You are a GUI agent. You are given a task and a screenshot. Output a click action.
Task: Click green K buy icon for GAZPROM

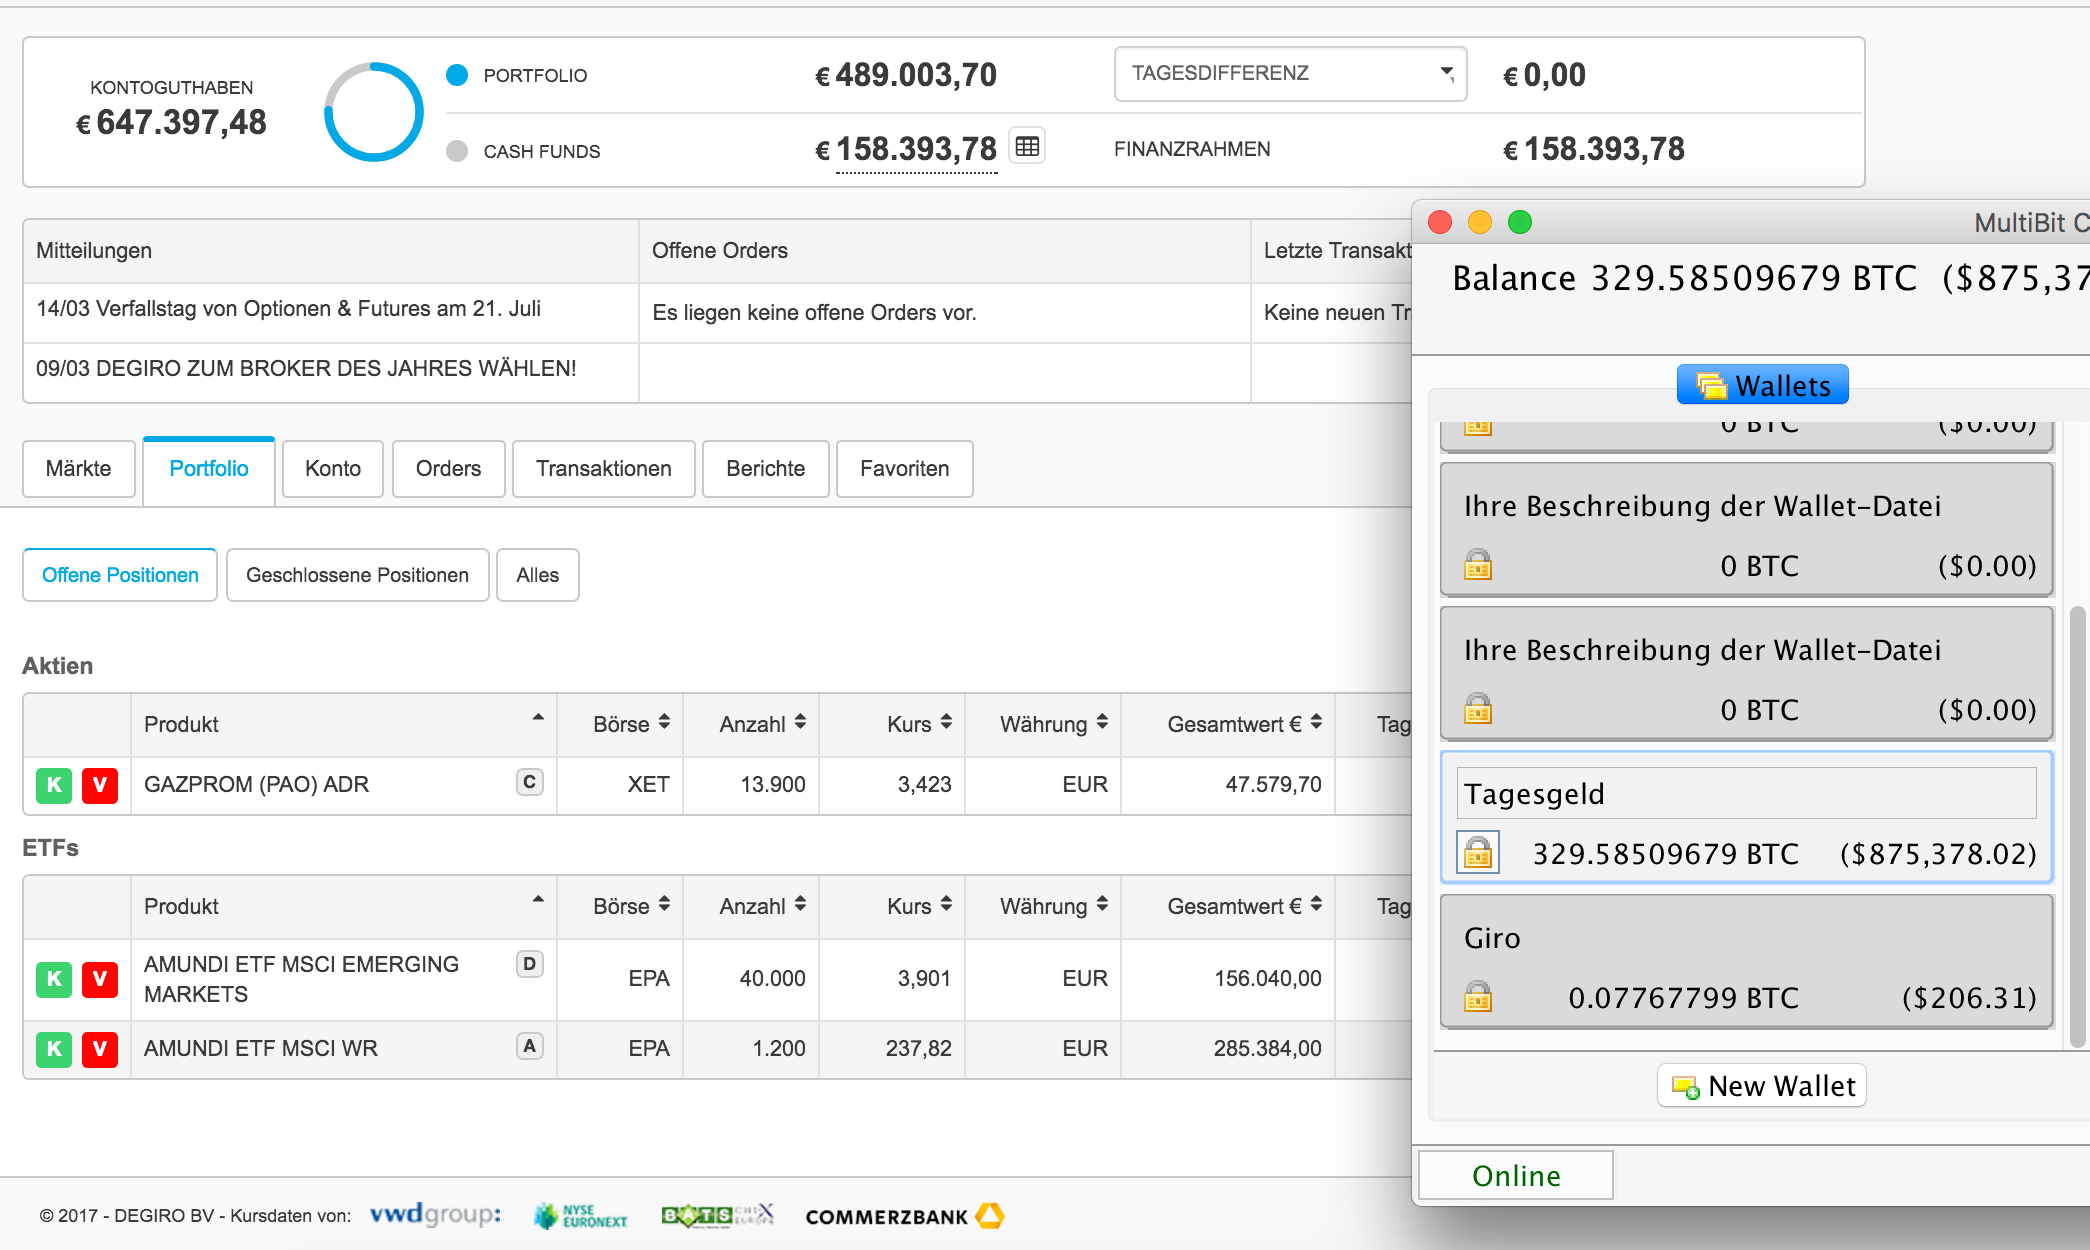[x=54, y=785]
